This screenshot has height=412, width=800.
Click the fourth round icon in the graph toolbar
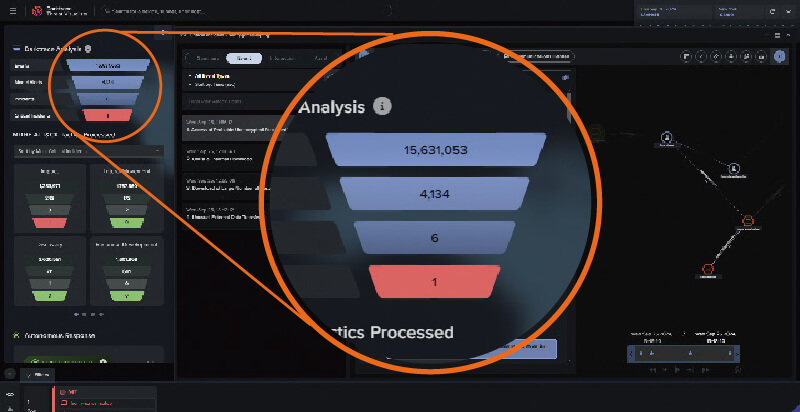[x=731, y=56]
